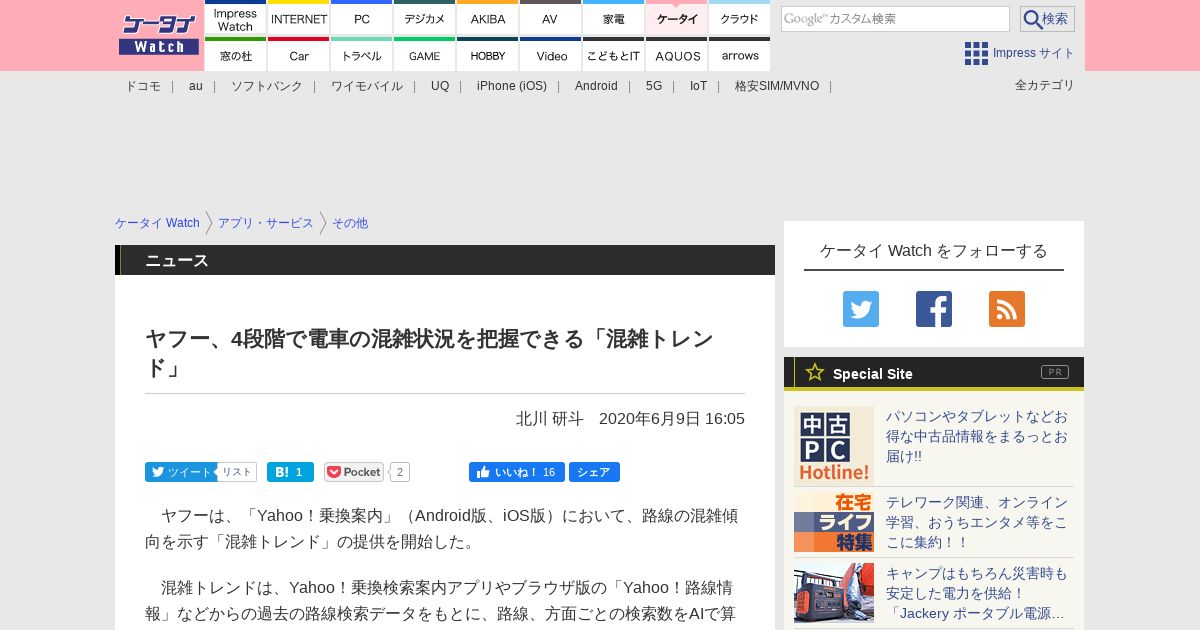This screenshot has width=1200, height=630.
Task: Go to アプリ・サービス breadcrumb
Action: pyautogui.click(x=266, y=223)
